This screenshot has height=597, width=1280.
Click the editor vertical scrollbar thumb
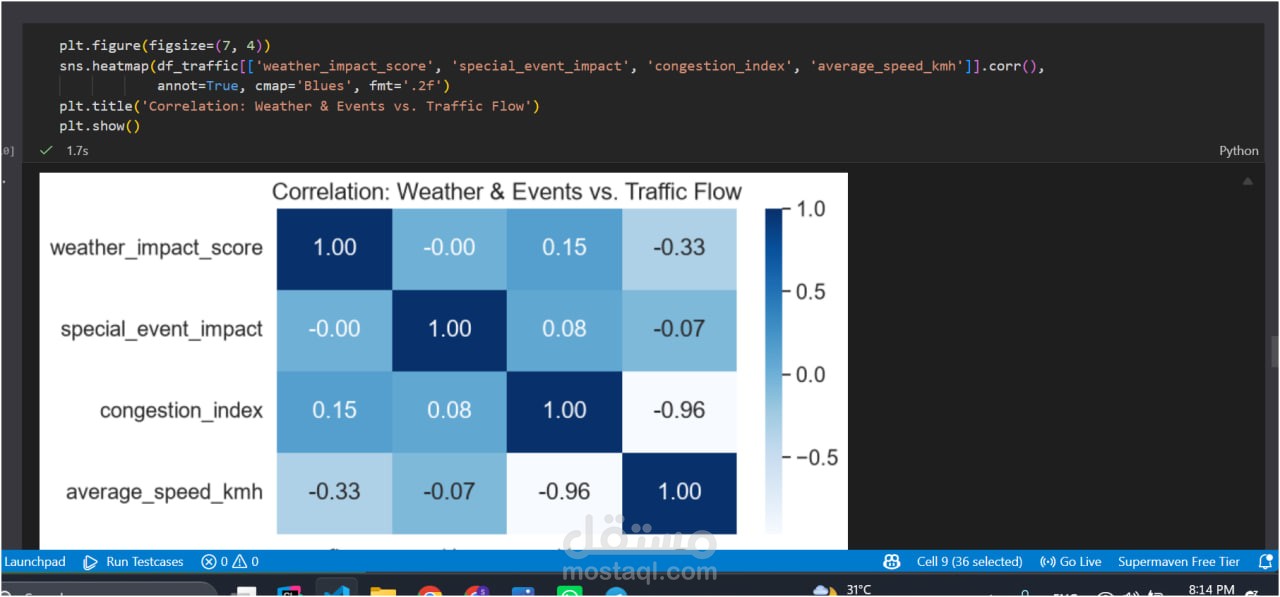click(x=1275, y=352)
